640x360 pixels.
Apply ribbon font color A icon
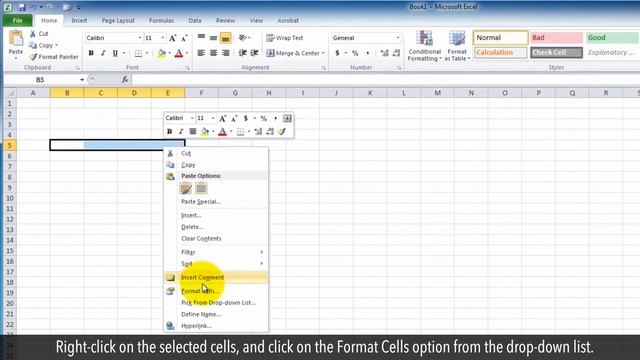179,53
